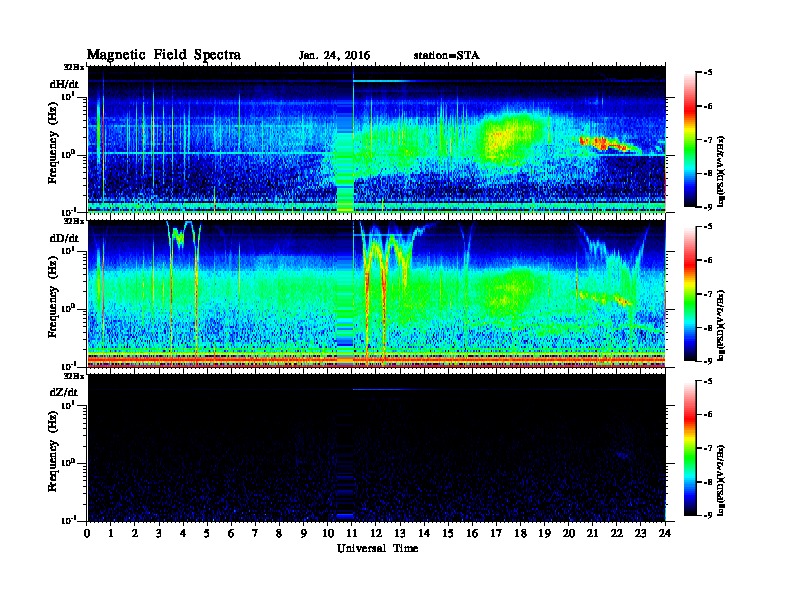Click the '32Hz' label above dD/dt
792x612 pixels.
tap(74, 221)
